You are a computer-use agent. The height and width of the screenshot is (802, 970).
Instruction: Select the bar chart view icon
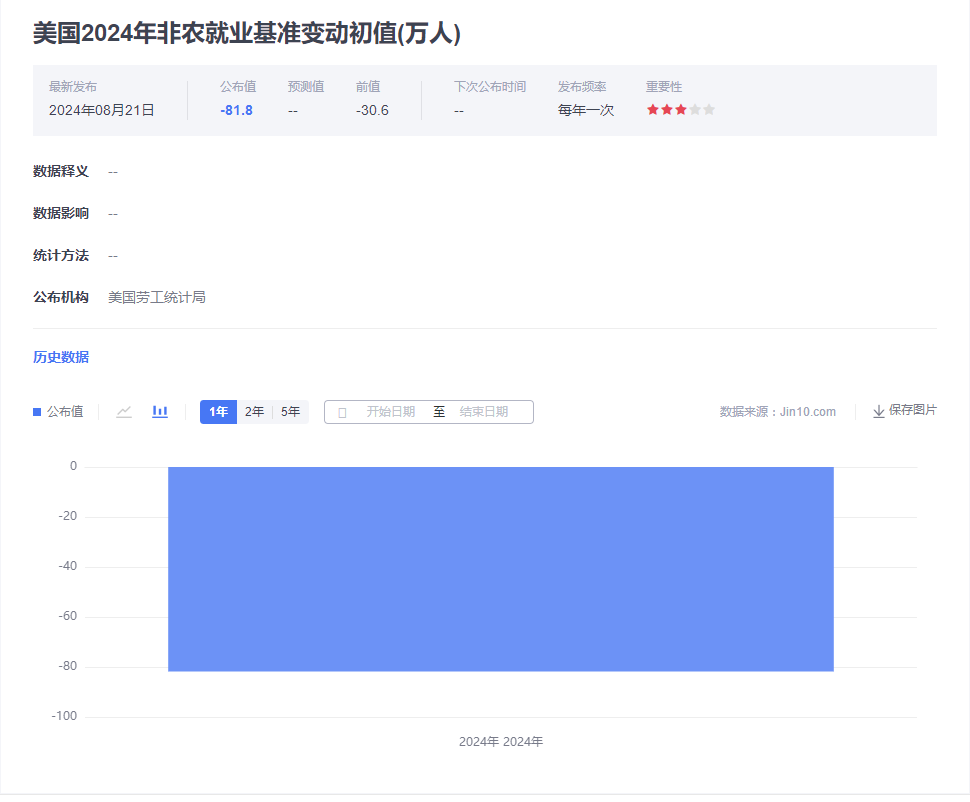[x=160, y=412]
